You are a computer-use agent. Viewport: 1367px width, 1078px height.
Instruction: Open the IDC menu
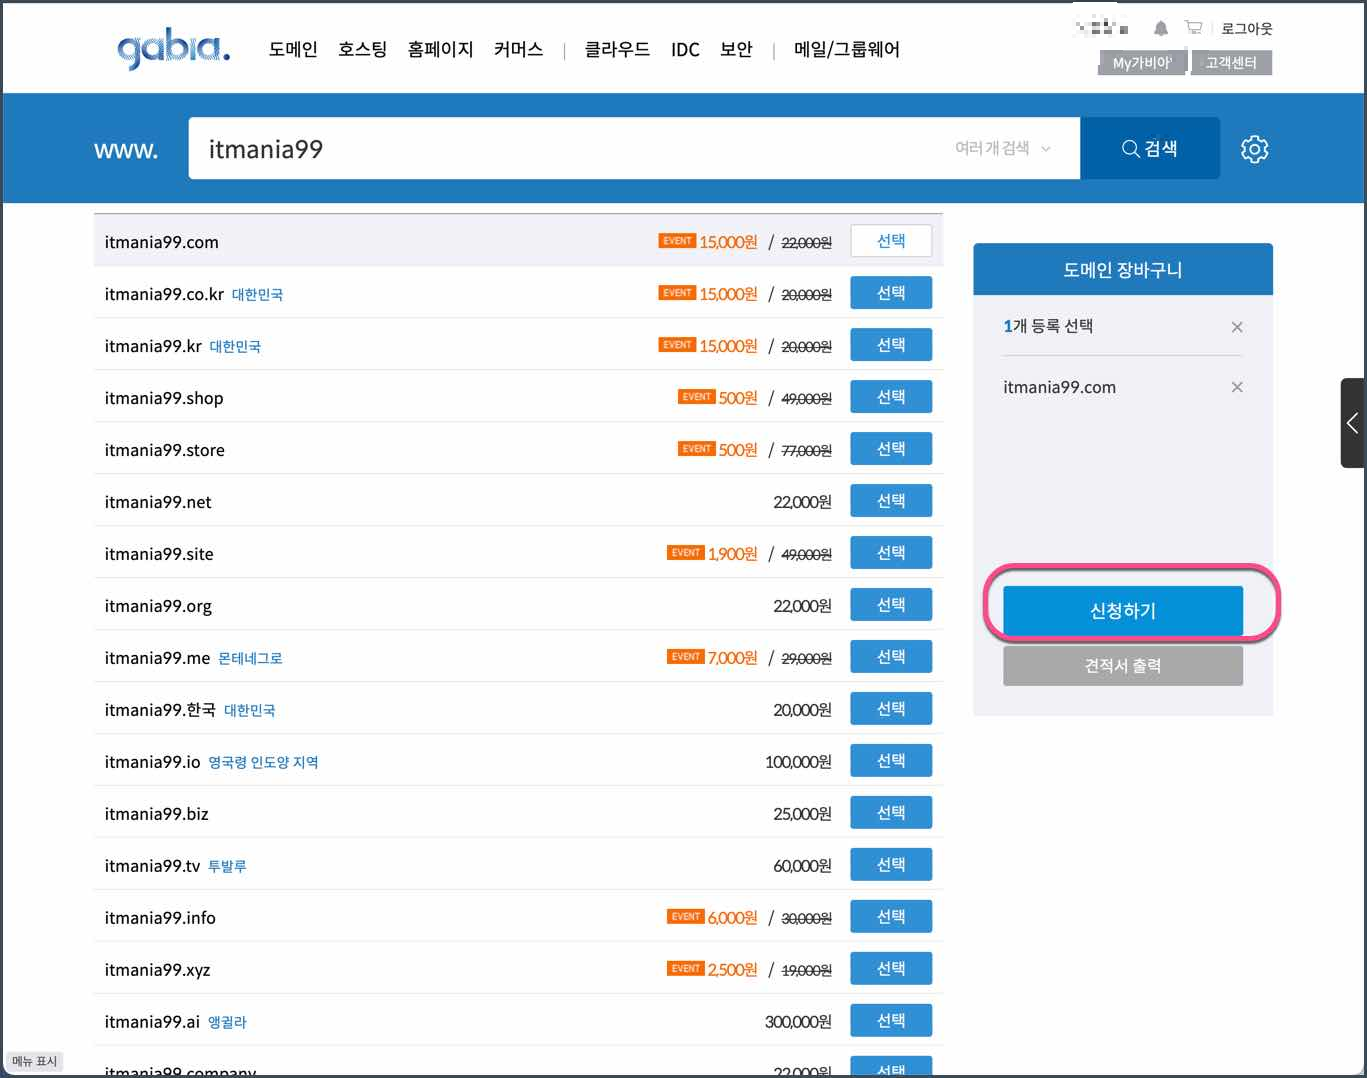click(x=685, y=49)
